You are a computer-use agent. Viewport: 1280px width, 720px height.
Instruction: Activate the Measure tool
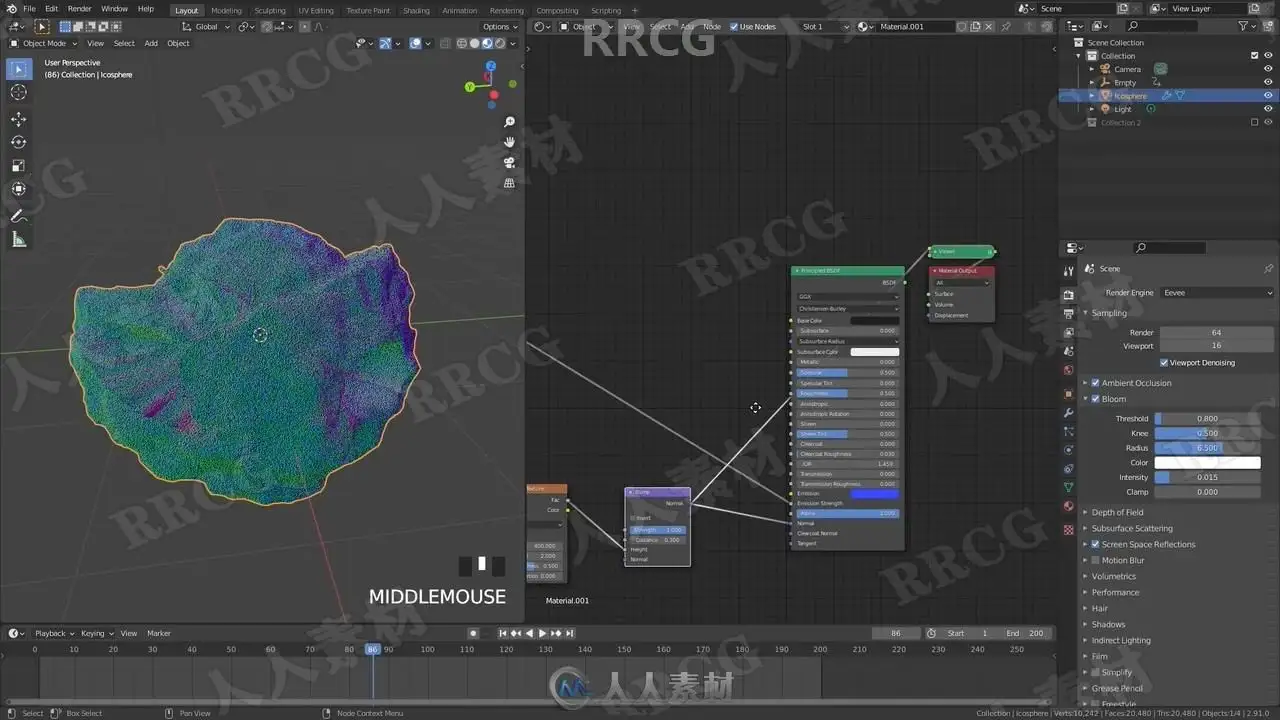click(x=18, y=240)
